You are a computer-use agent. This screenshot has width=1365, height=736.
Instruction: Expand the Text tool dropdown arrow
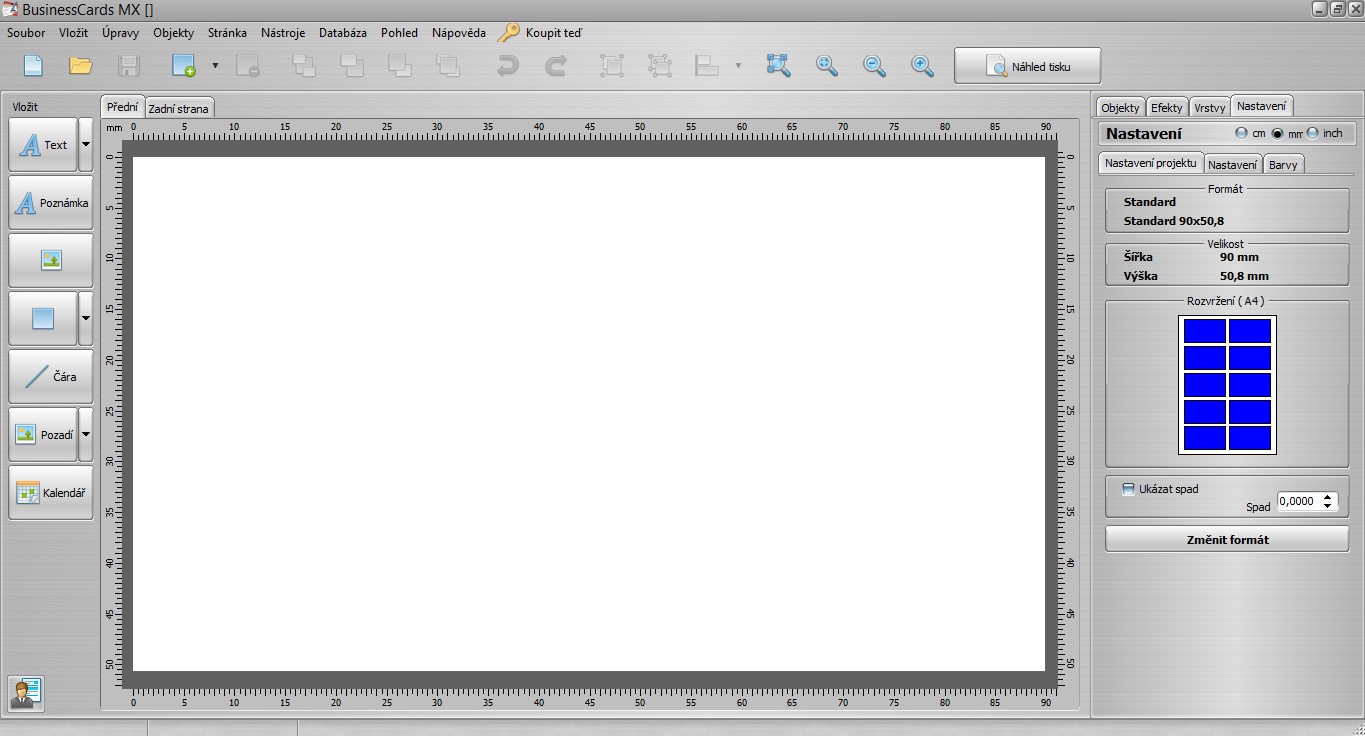(x=85, y=145)
